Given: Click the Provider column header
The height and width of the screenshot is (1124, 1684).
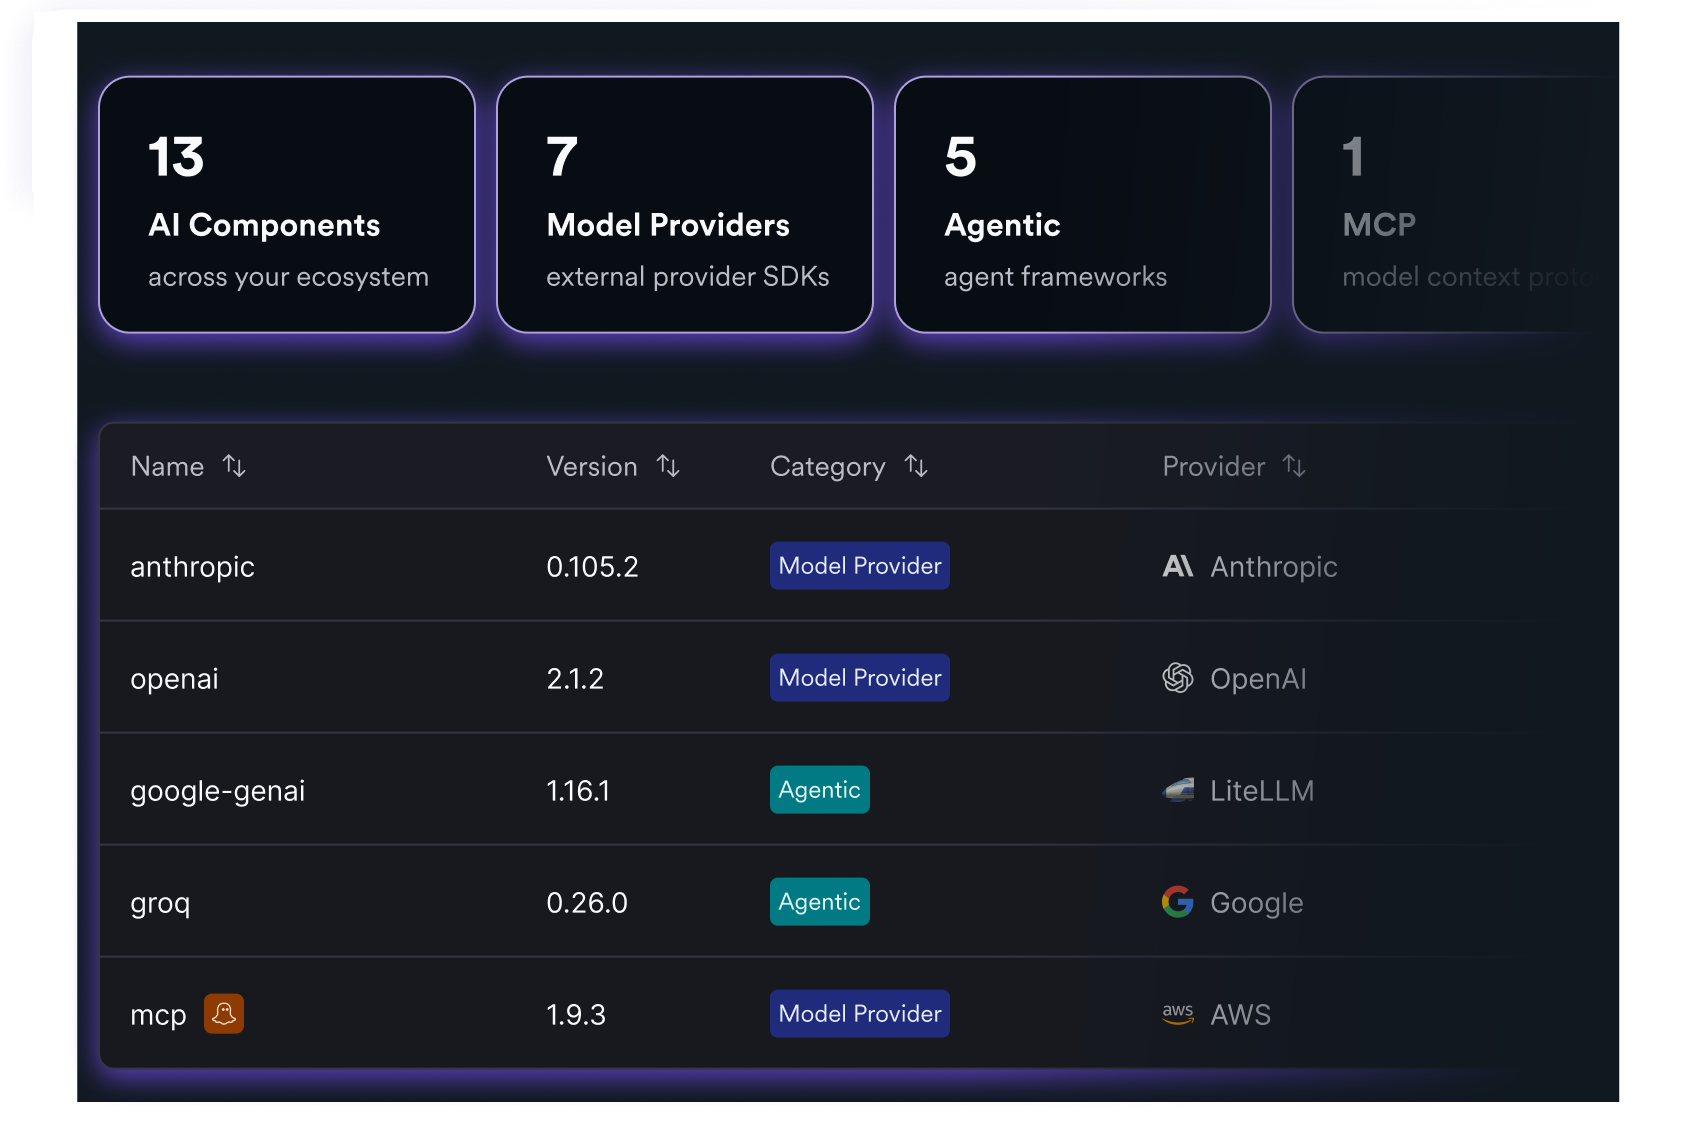Looking at the screenshot, I should coord(1214,466).
